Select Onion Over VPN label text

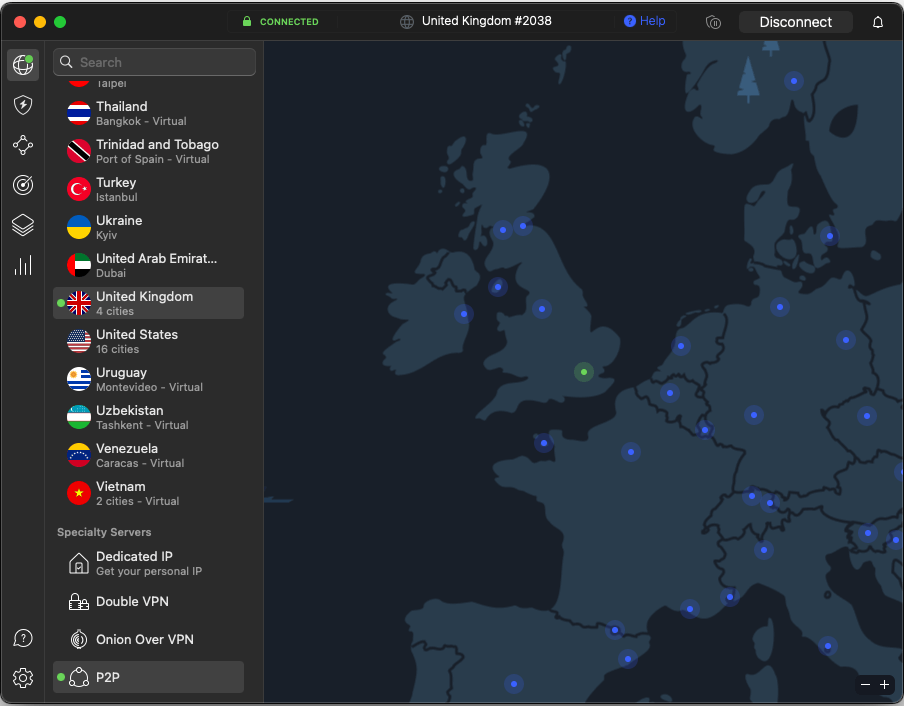(145, 639)
